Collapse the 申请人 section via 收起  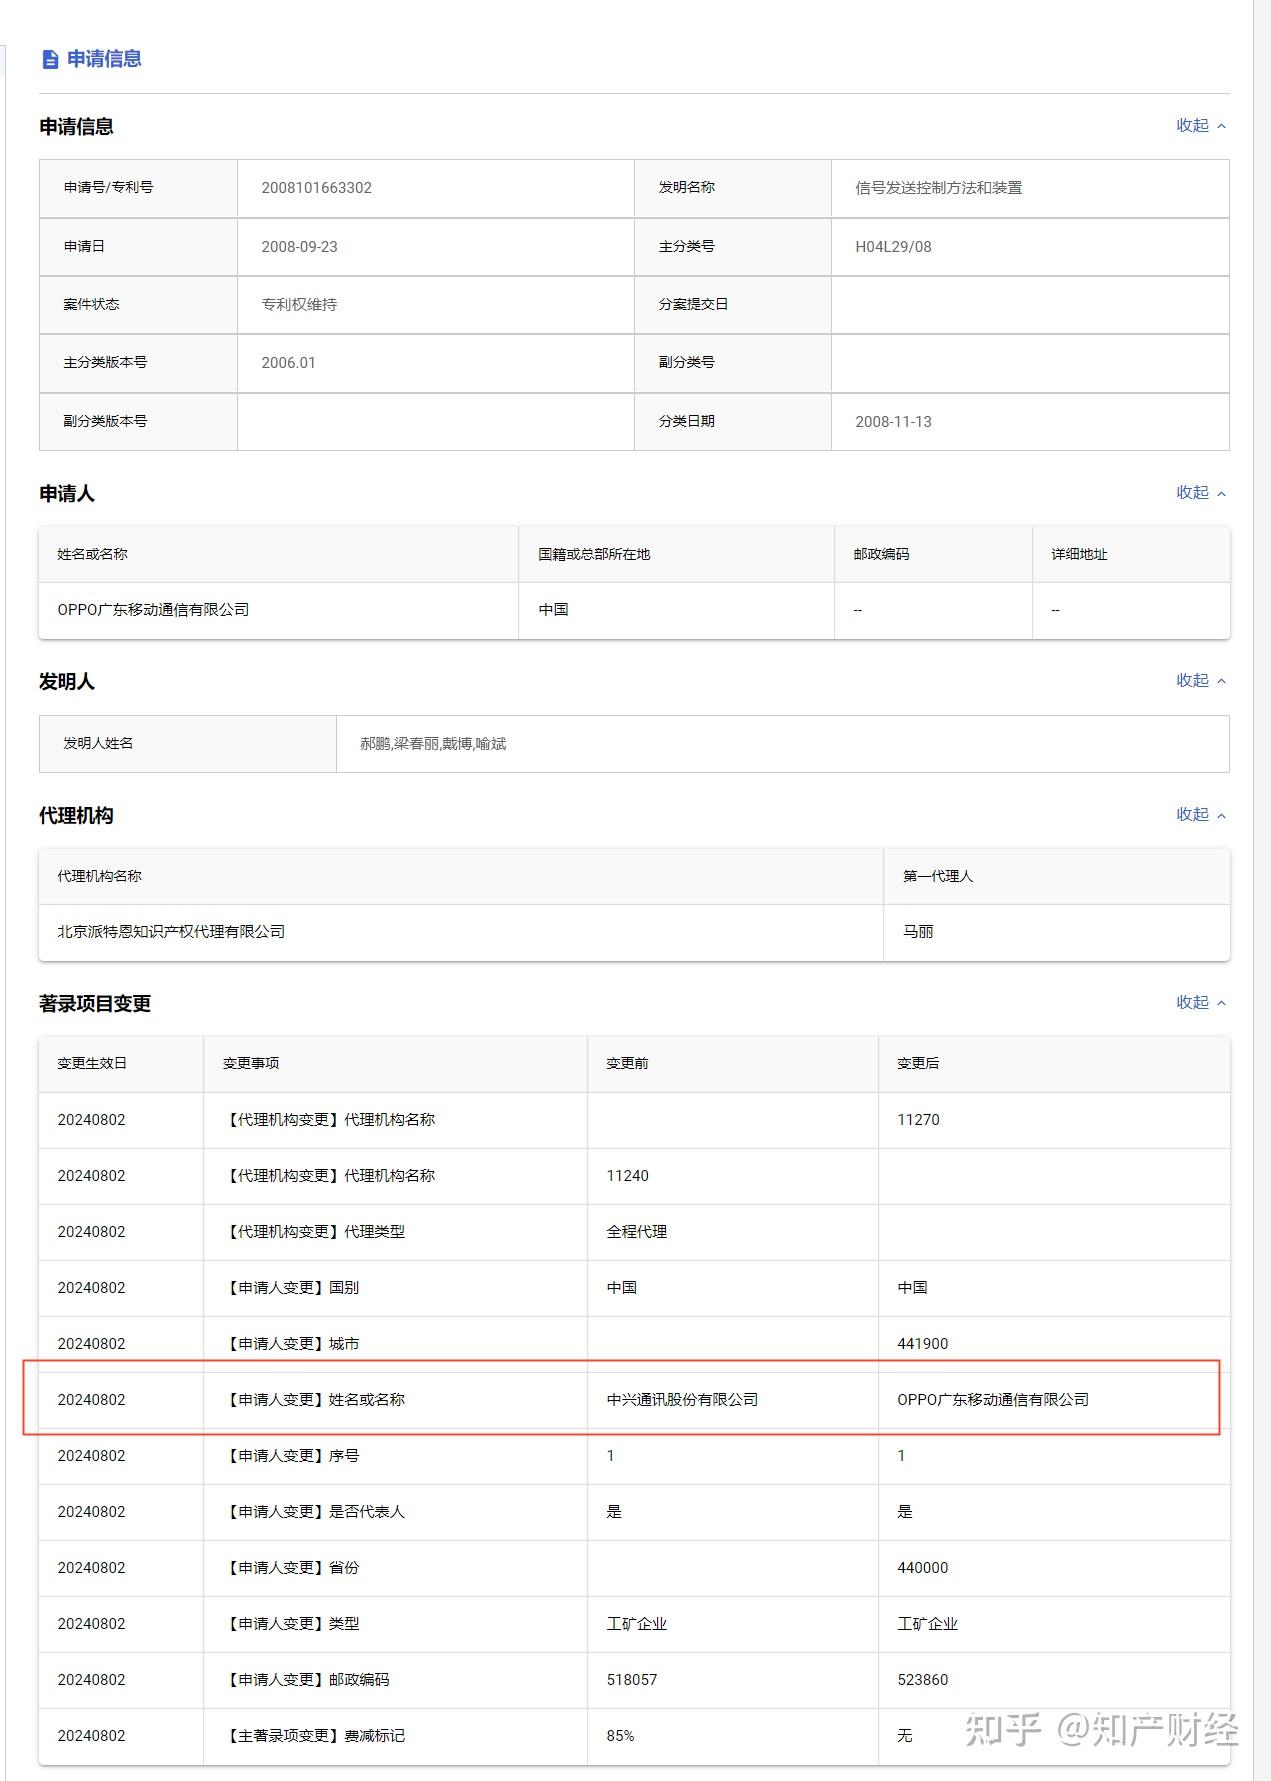[x=1201, y=492]
